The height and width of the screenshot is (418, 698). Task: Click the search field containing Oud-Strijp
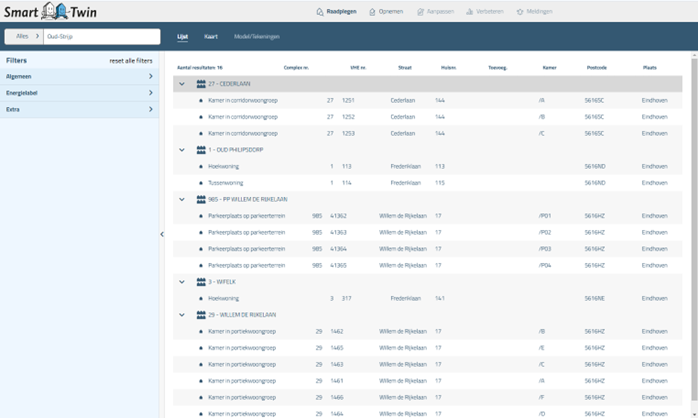coord(100,36)
